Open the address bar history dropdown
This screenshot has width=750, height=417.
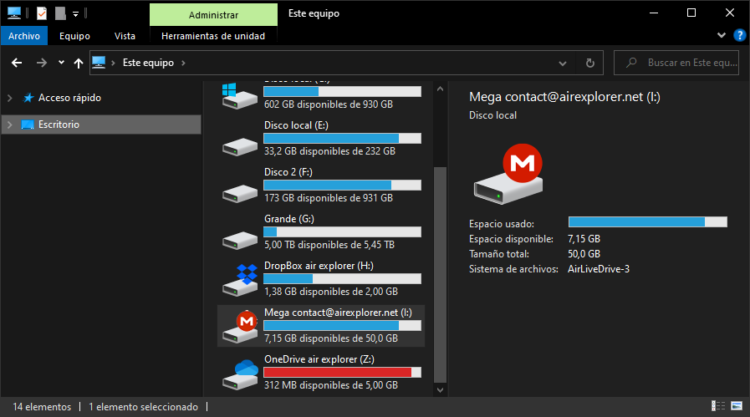pos(566,63)
